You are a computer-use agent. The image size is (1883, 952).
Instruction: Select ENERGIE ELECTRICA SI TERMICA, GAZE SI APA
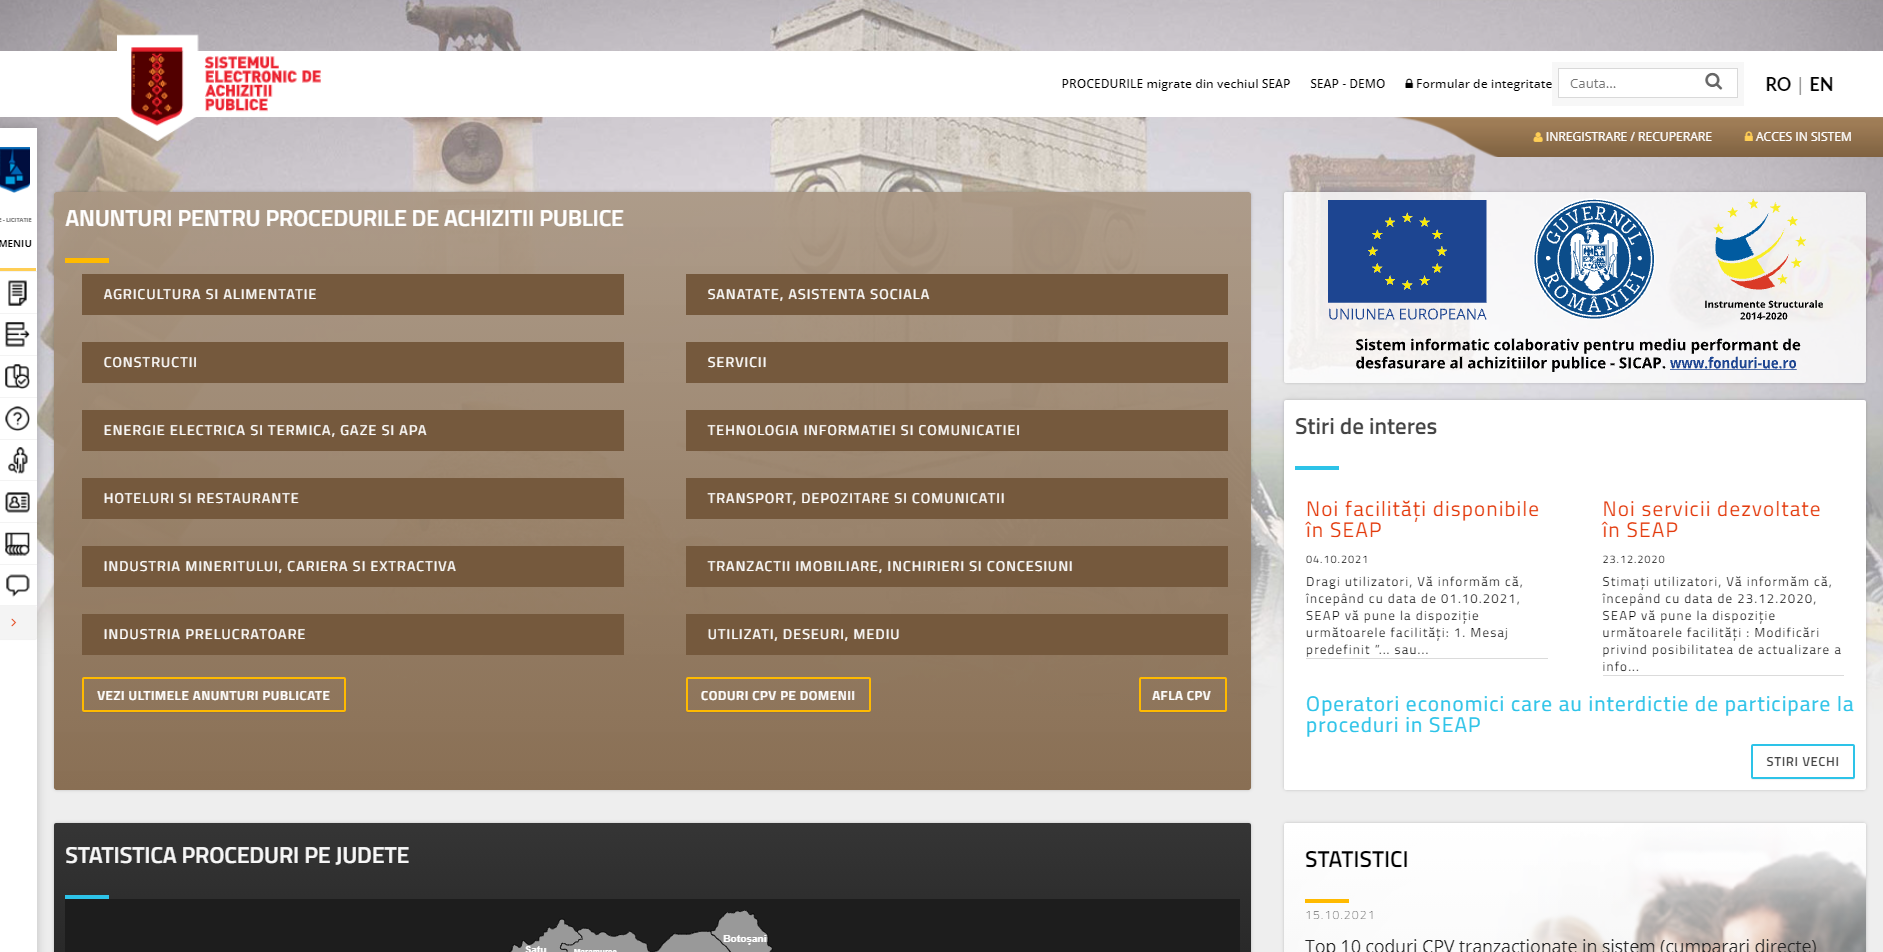(353, 430)
